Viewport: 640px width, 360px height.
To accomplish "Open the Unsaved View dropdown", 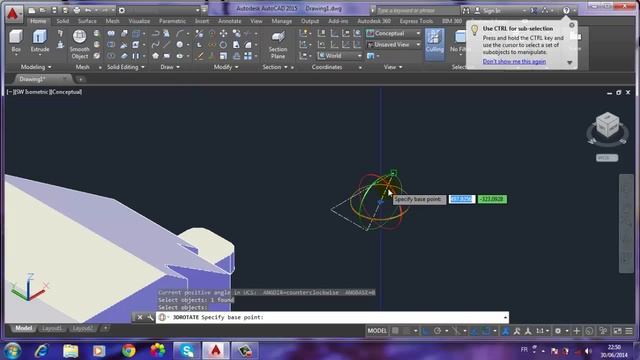I will coord(394,44).
